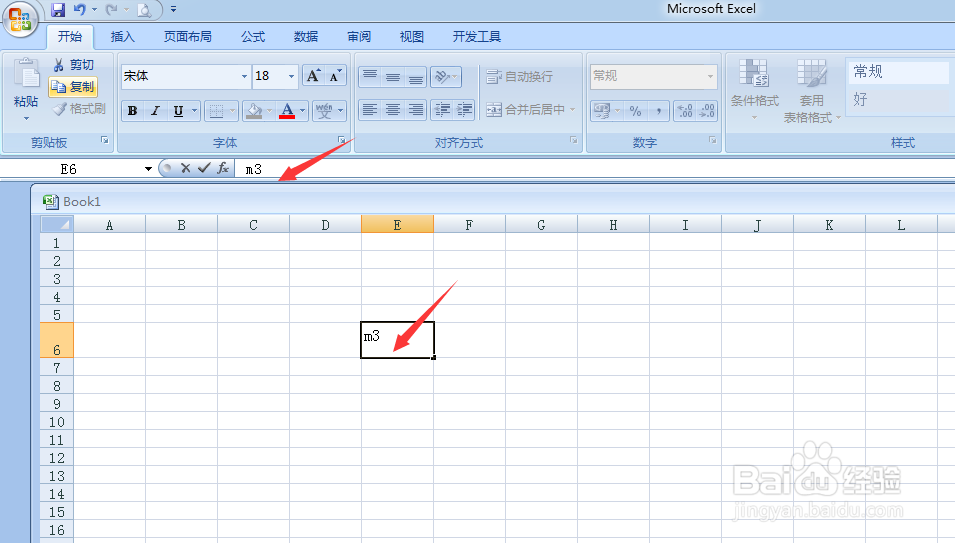Confirm the formula bar entry
Viewport: 955px width, 543px height.
(204, 168)
